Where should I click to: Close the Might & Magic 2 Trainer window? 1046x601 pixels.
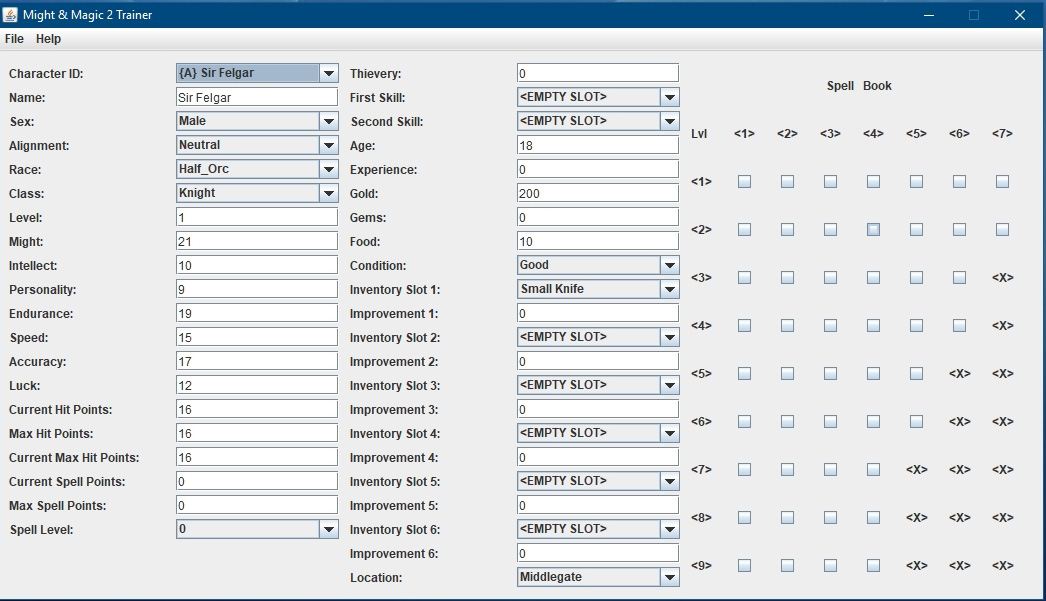coord(1019,15)
